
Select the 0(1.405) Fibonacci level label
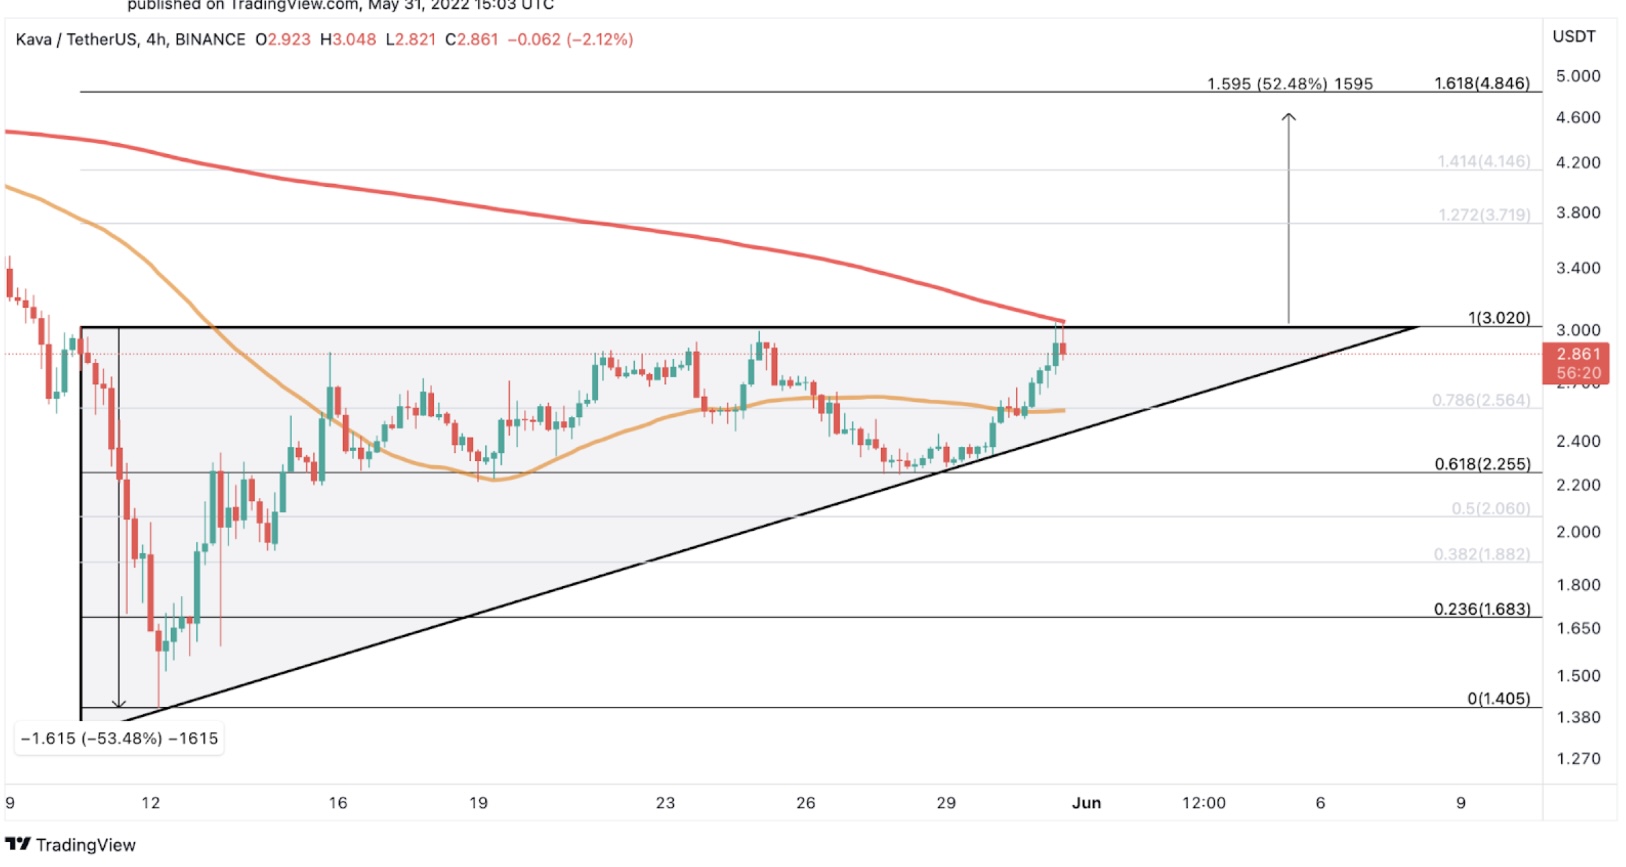(1499, 699)
